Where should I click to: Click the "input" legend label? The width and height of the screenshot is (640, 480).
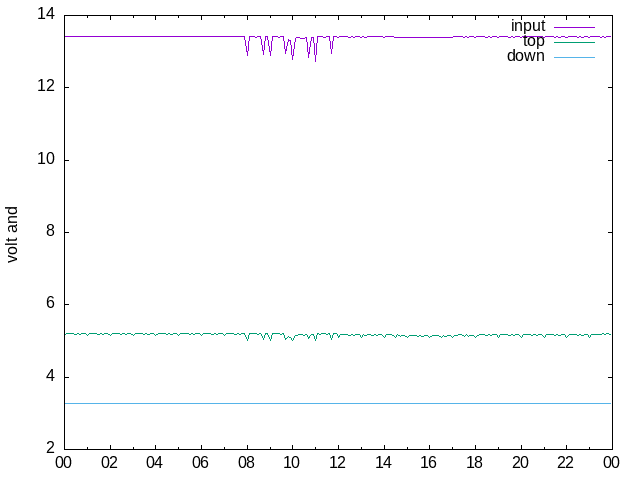coord(528,26)
